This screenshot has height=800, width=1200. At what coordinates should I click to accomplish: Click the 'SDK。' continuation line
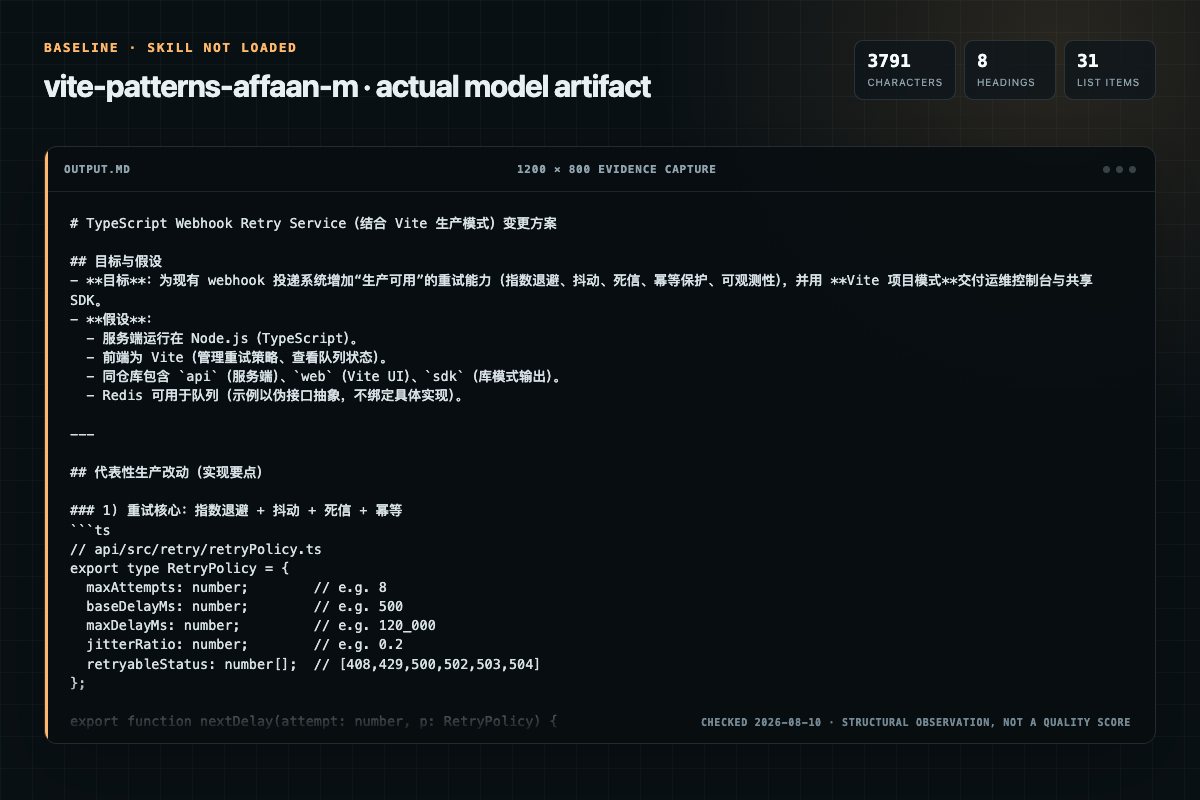click(86, 300)
